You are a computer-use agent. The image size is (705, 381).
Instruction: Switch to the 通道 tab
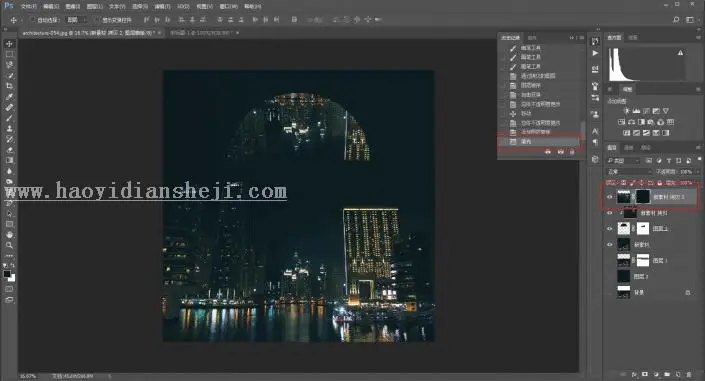click(x=629, y=148)
